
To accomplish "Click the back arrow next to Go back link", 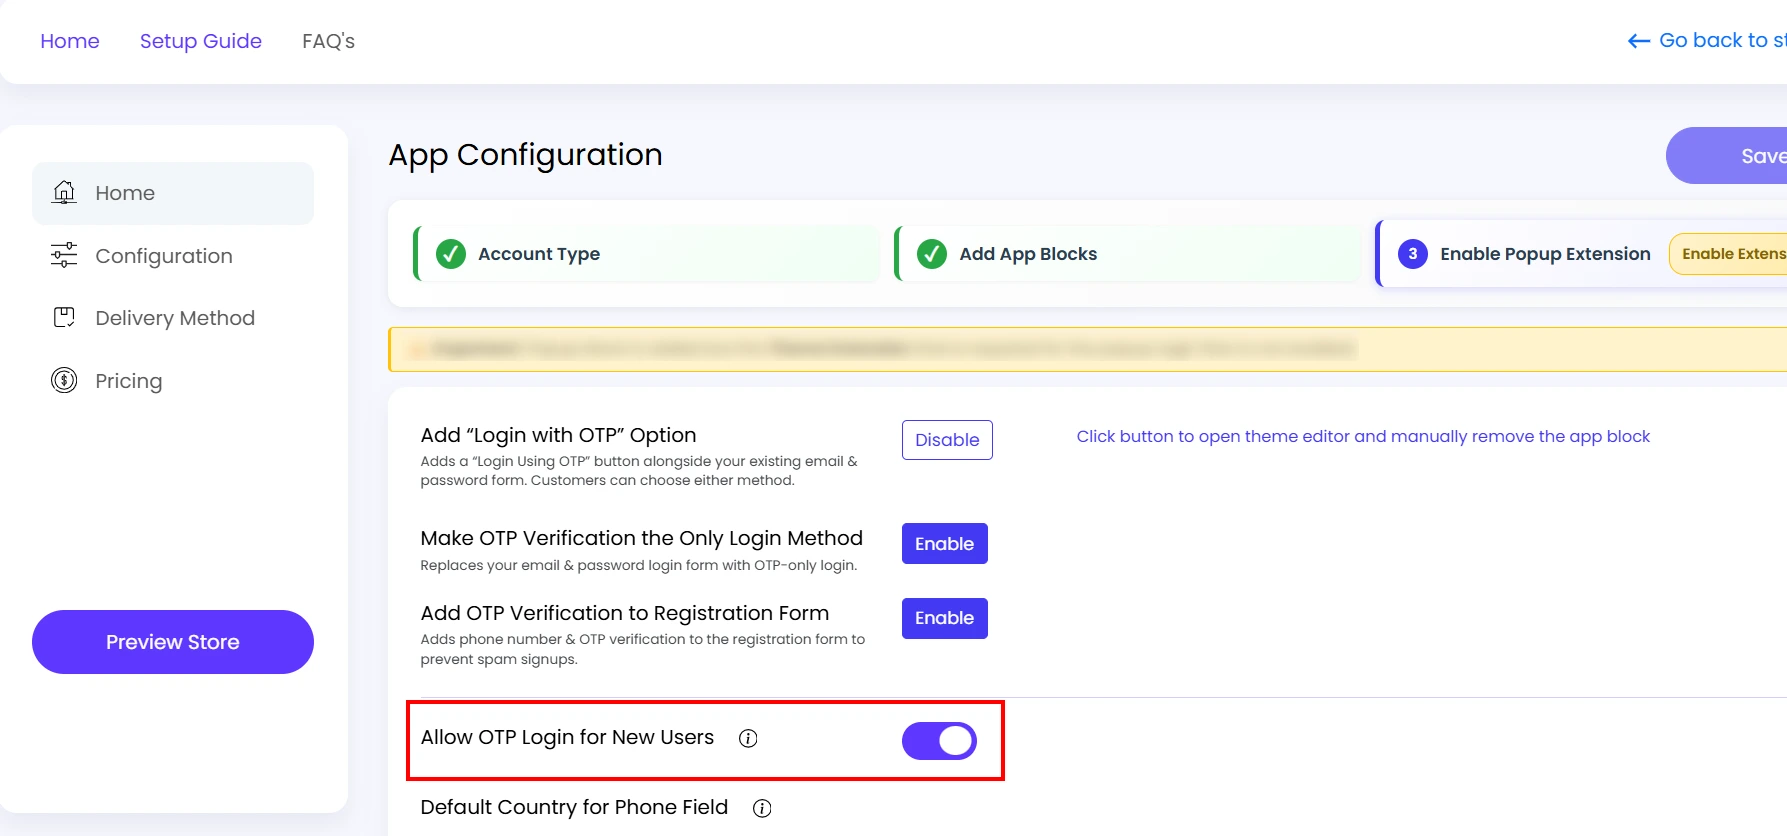I will (1637, 41).
